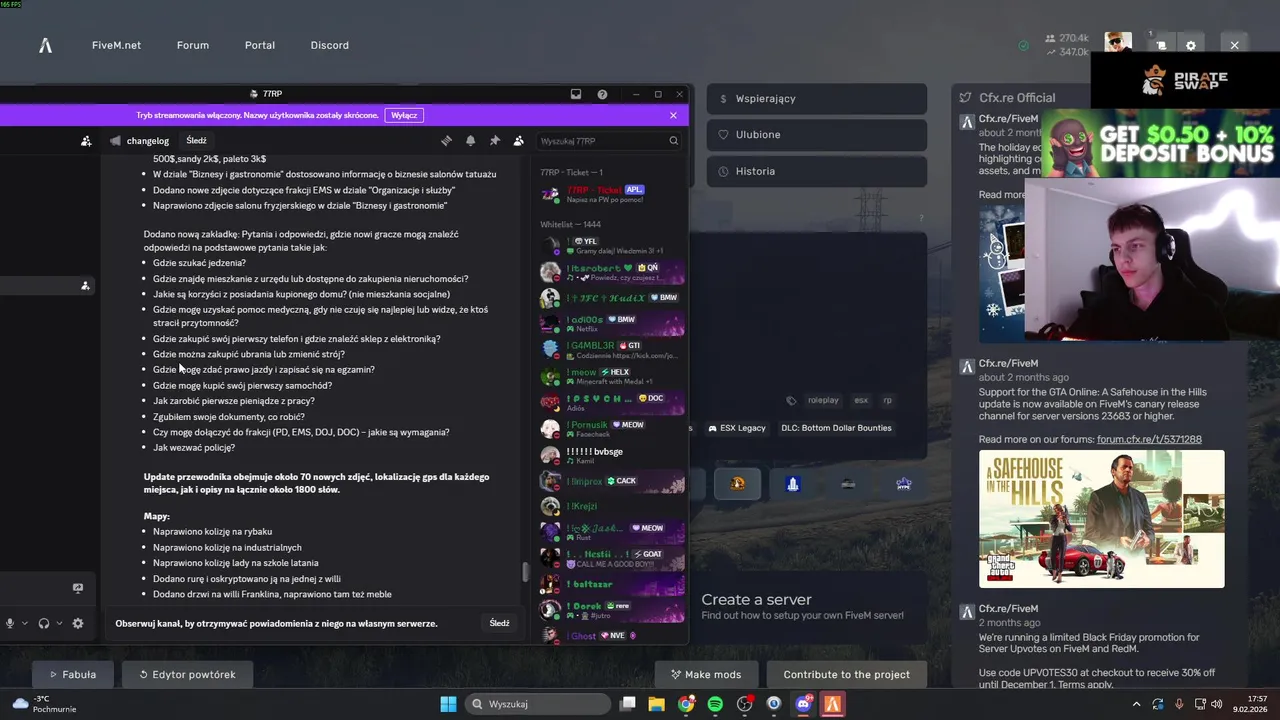Open weather widget showing -3°C
Screen dimensions: 1280x720
pyautogui.click(x=43, y=704)
